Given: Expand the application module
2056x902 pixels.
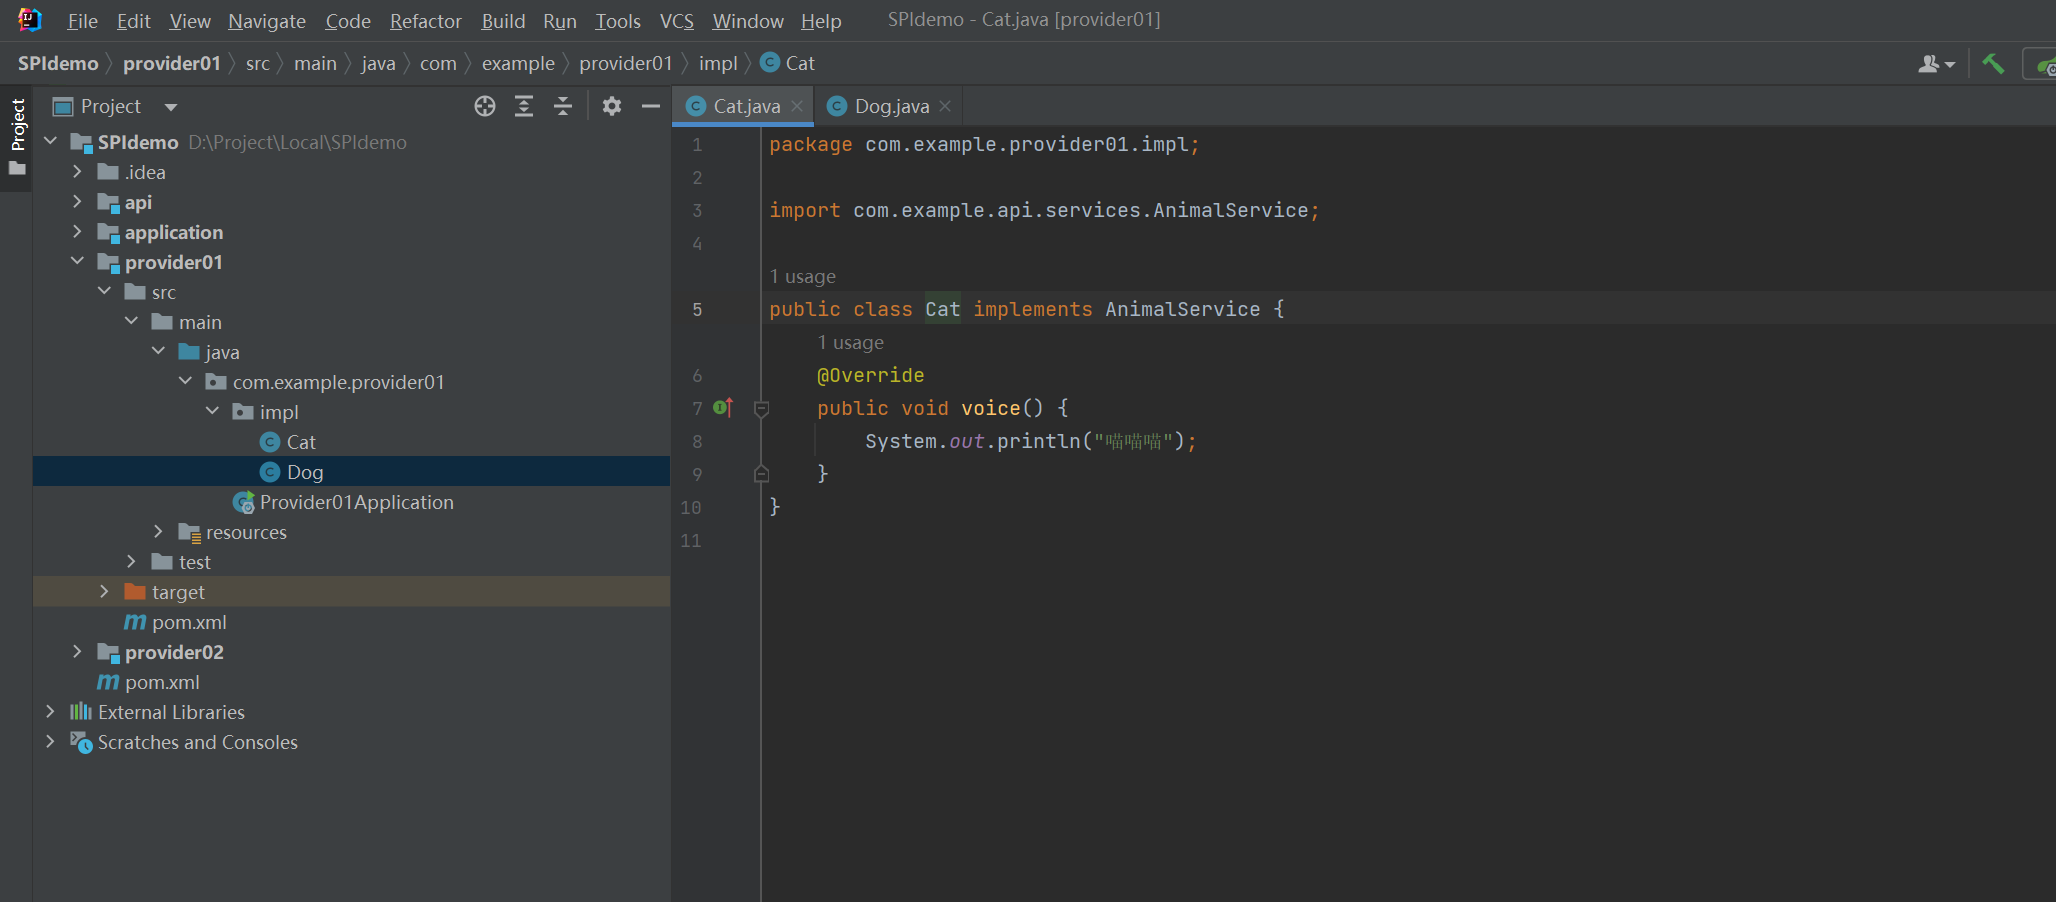Looking at the screenshot, I should click(78, 232).
